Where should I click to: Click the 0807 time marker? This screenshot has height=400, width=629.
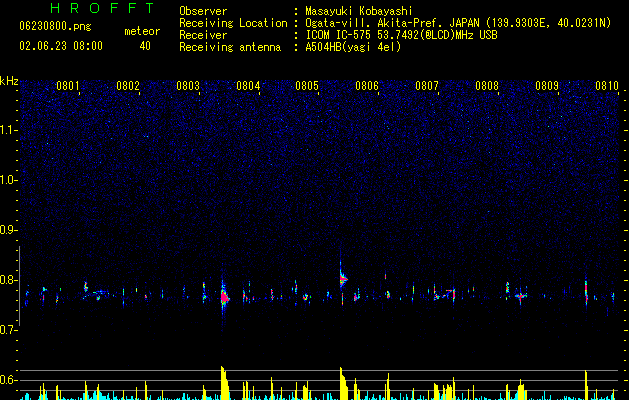(427, 86)
